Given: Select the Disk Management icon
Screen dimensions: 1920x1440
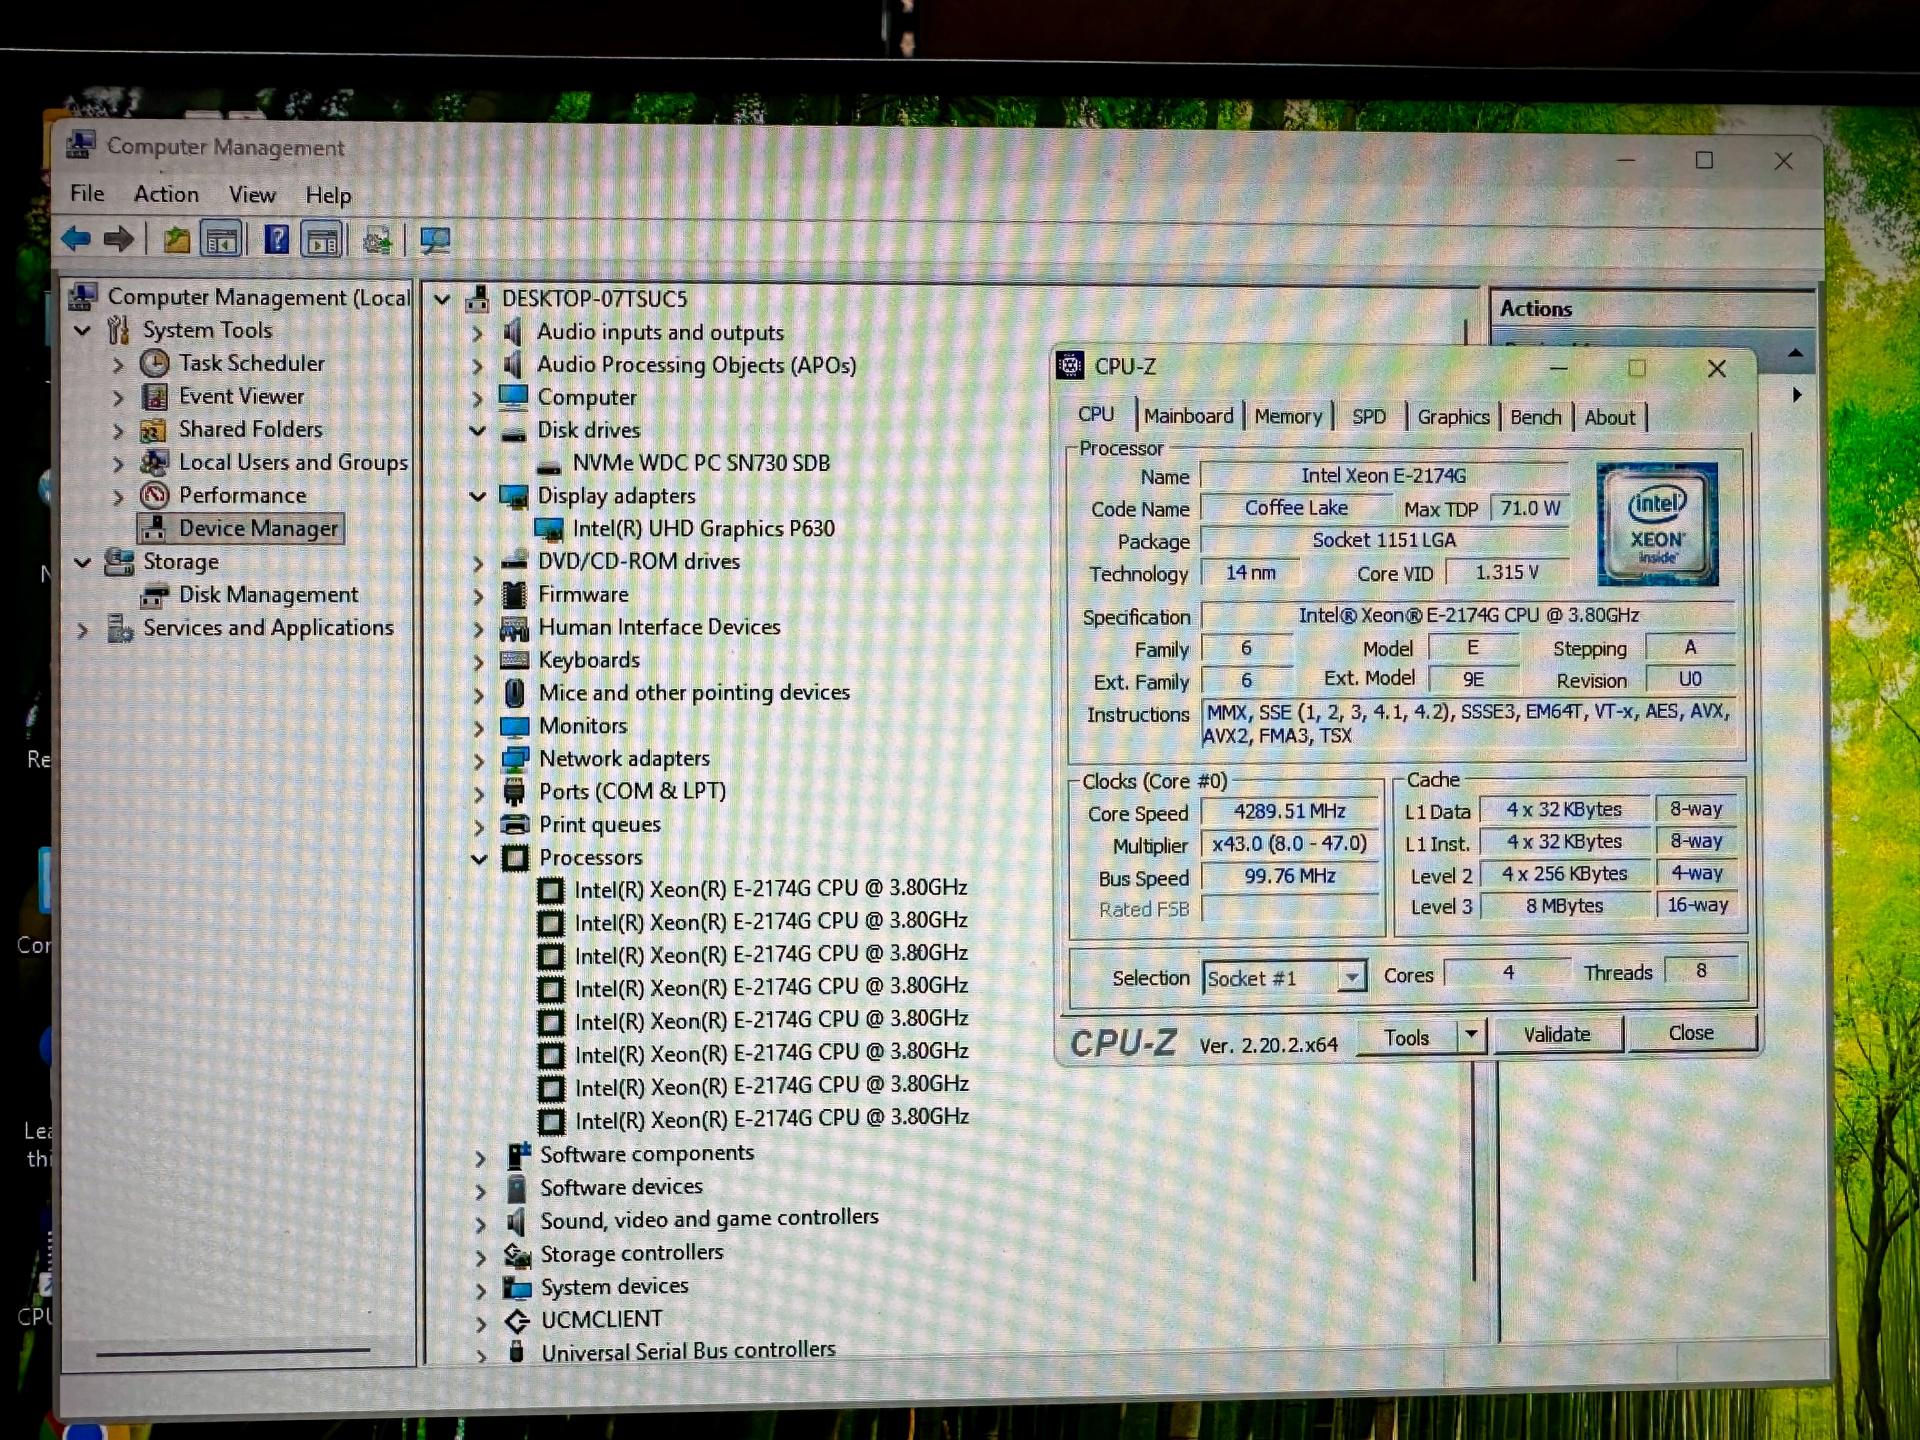Looking at the screenshot, I should pos(154,596).
